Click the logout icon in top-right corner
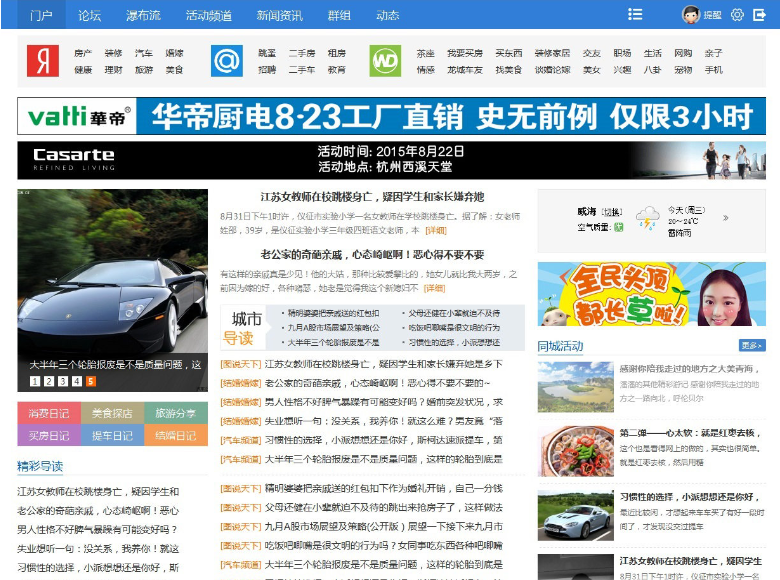This screenshot has width=780, height=580. coord(760,15)
